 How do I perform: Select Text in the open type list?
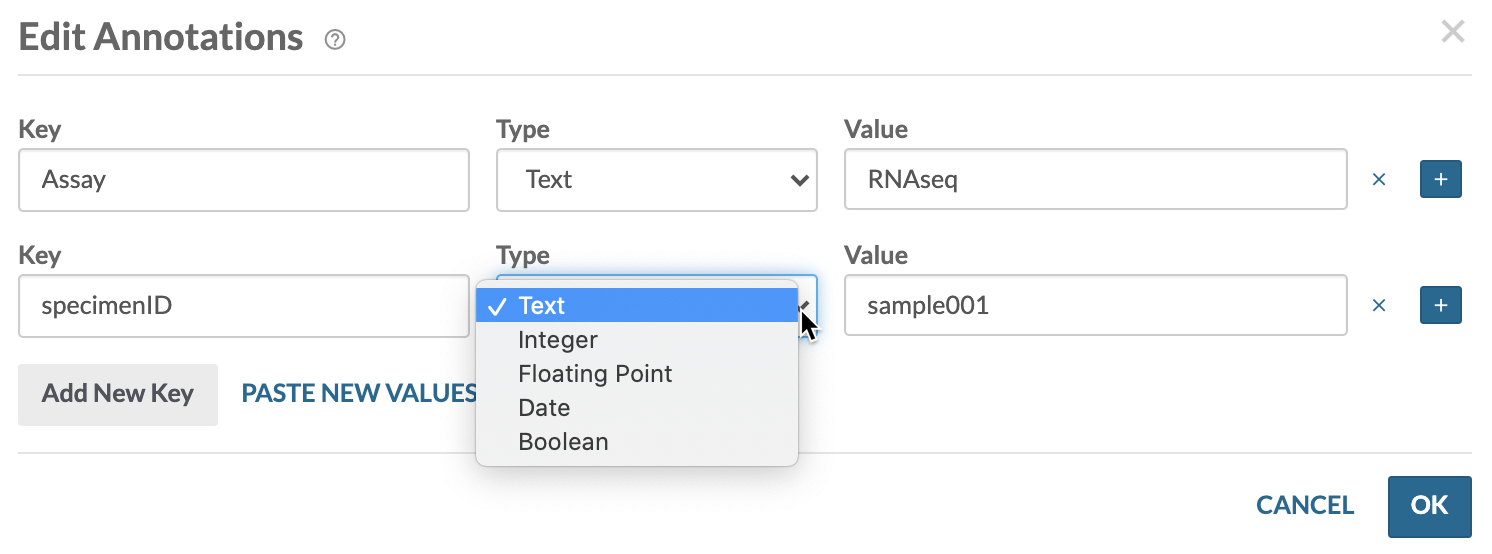636,306
